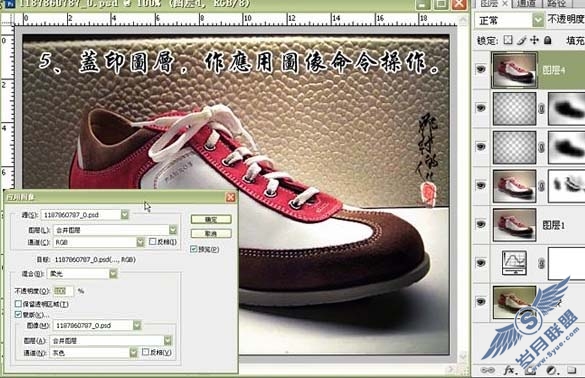The height and width of the screenshot is (378, 585).
Task: Check the source 反相(I) invert checkbox
Action: [152, 241]
